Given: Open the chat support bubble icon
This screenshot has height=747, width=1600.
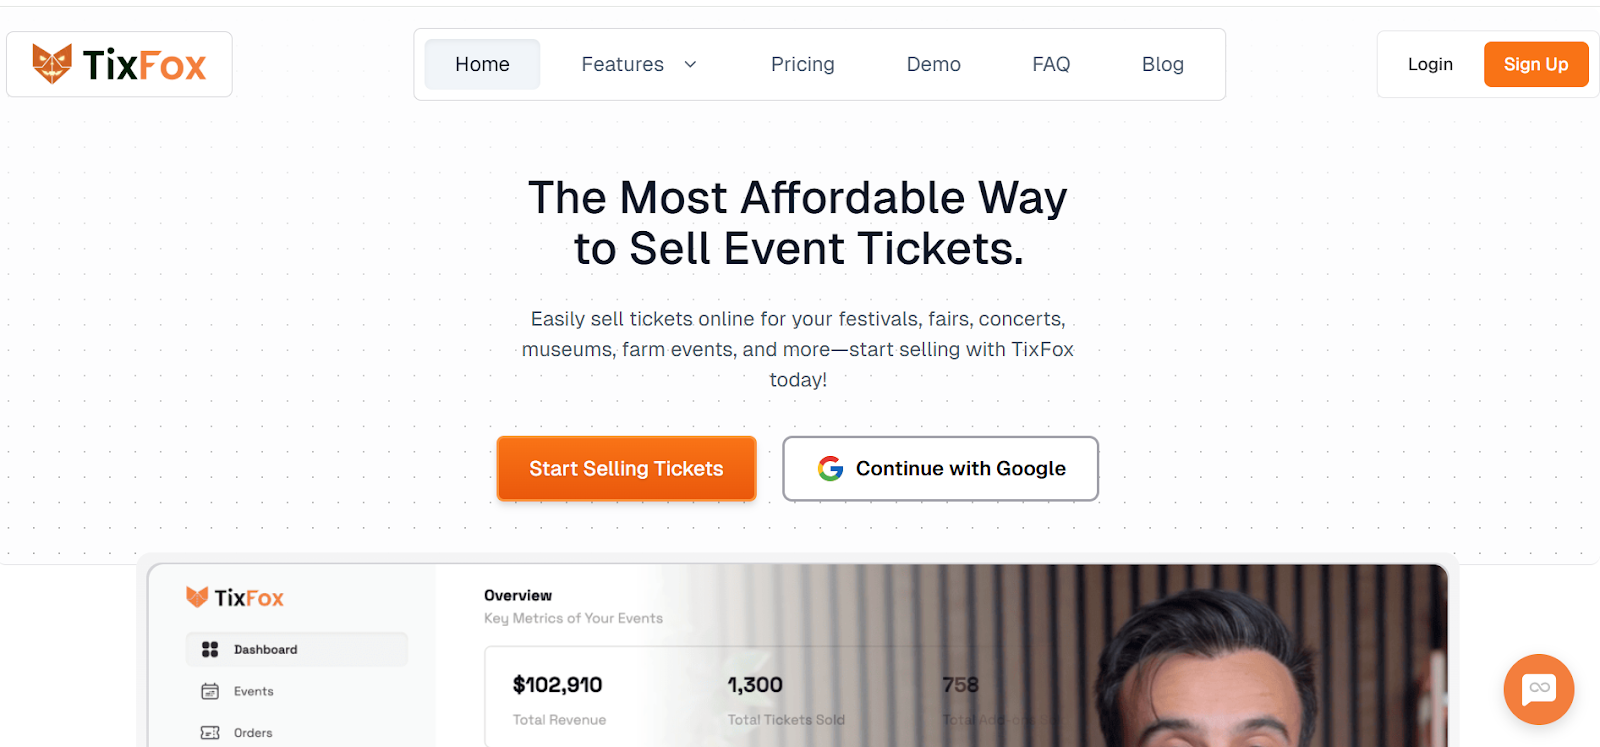Looking at the screenshot, I should point(1538,689).
